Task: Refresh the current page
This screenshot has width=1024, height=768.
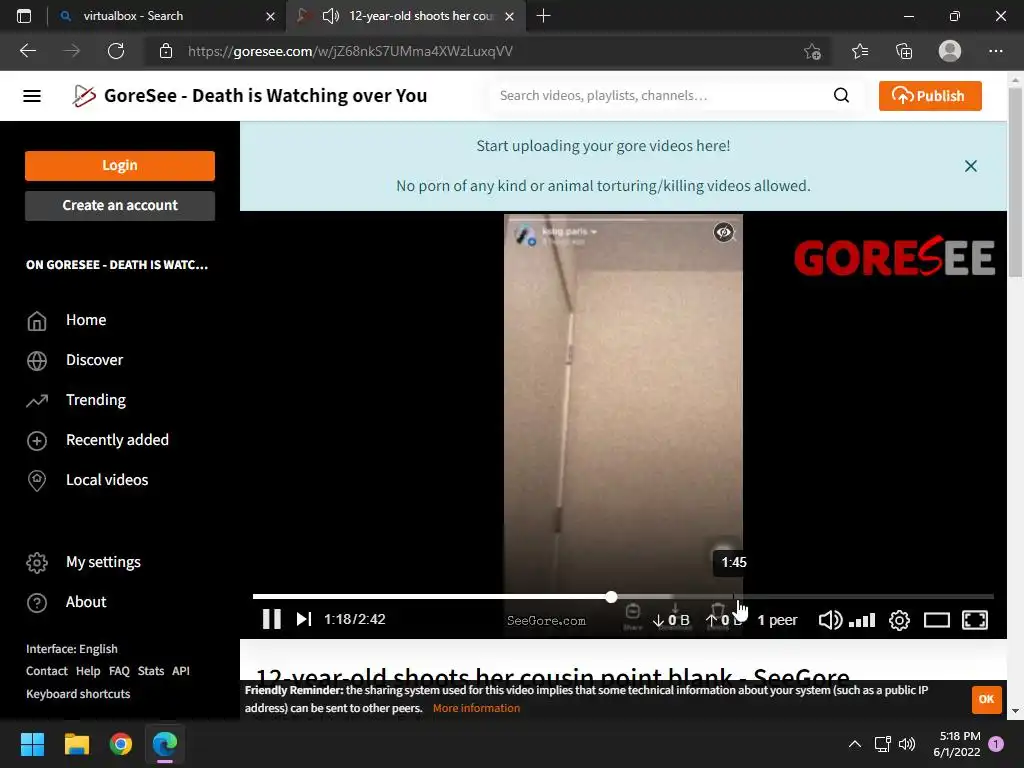Action: tap(116, 51)
